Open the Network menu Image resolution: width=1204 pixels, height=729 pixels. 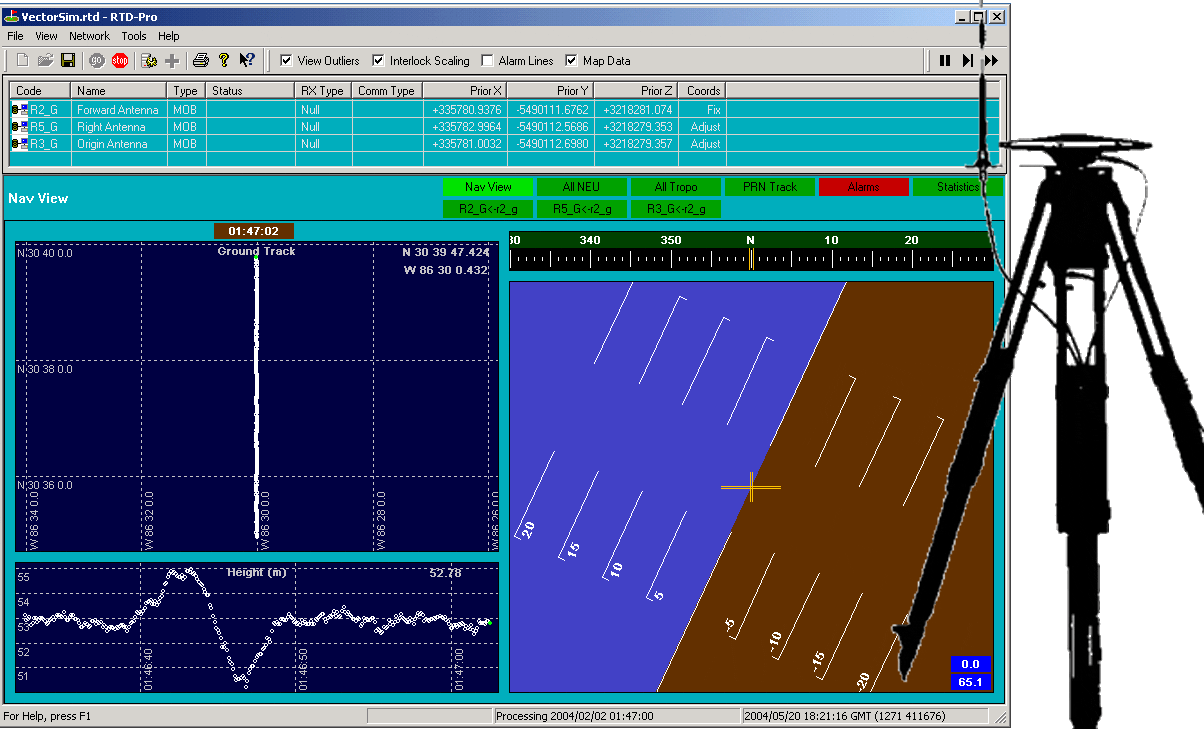(89, 36)
